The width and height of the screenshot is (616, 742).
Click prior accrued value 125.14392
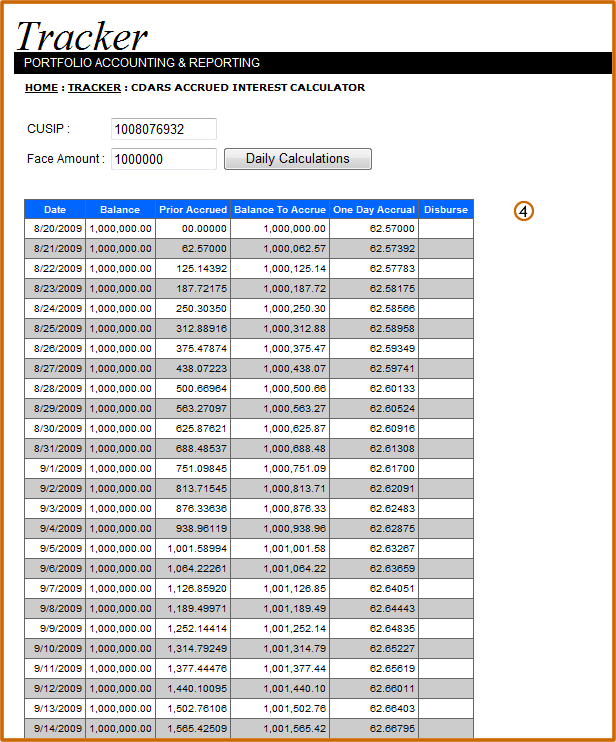[x=193, y=268]
